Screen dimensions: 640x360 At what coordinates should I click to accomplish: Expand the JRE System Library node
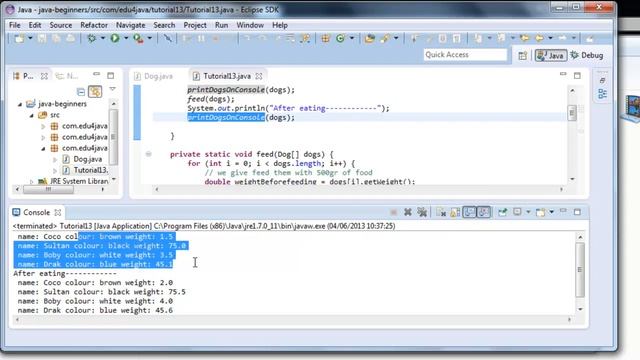(x=32, y=181)
